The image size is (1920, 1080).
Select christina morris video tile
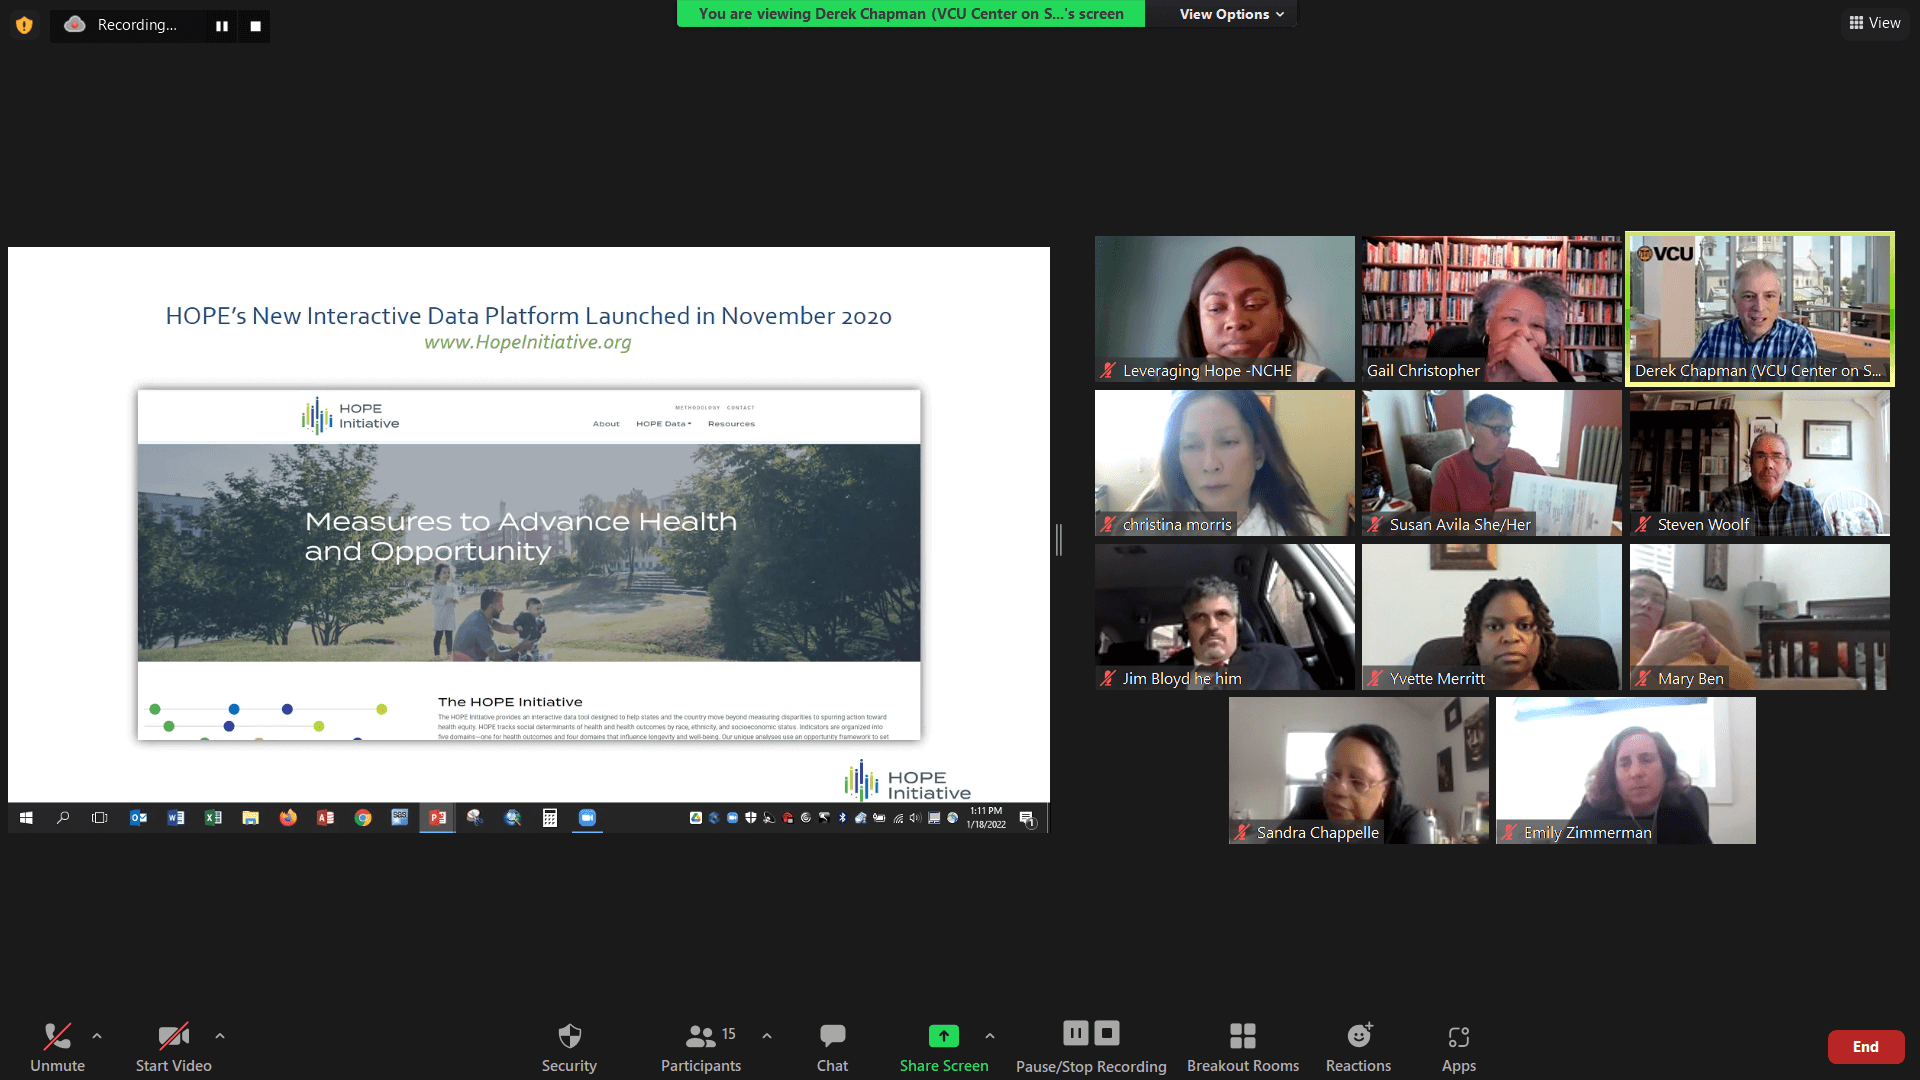pos(1225,463)
